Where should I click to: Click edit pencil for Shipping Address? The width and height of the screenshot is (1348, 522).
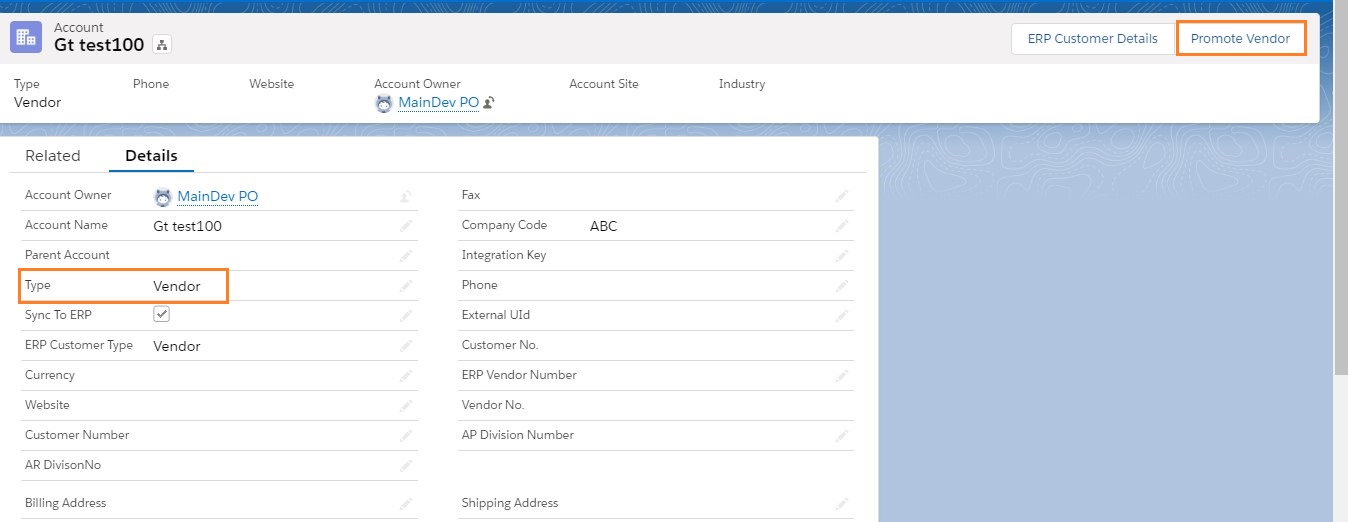click(x=842, y=504)
